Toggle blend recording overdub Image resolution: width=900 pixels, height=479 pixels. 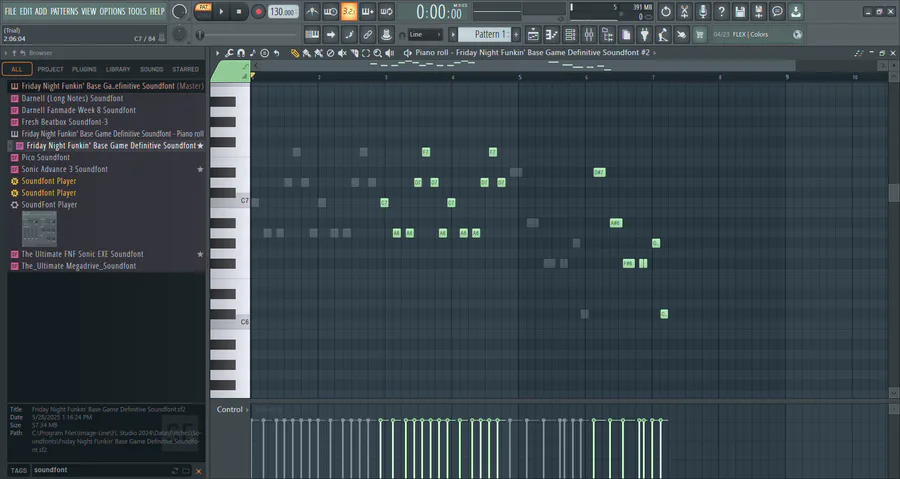368,11
